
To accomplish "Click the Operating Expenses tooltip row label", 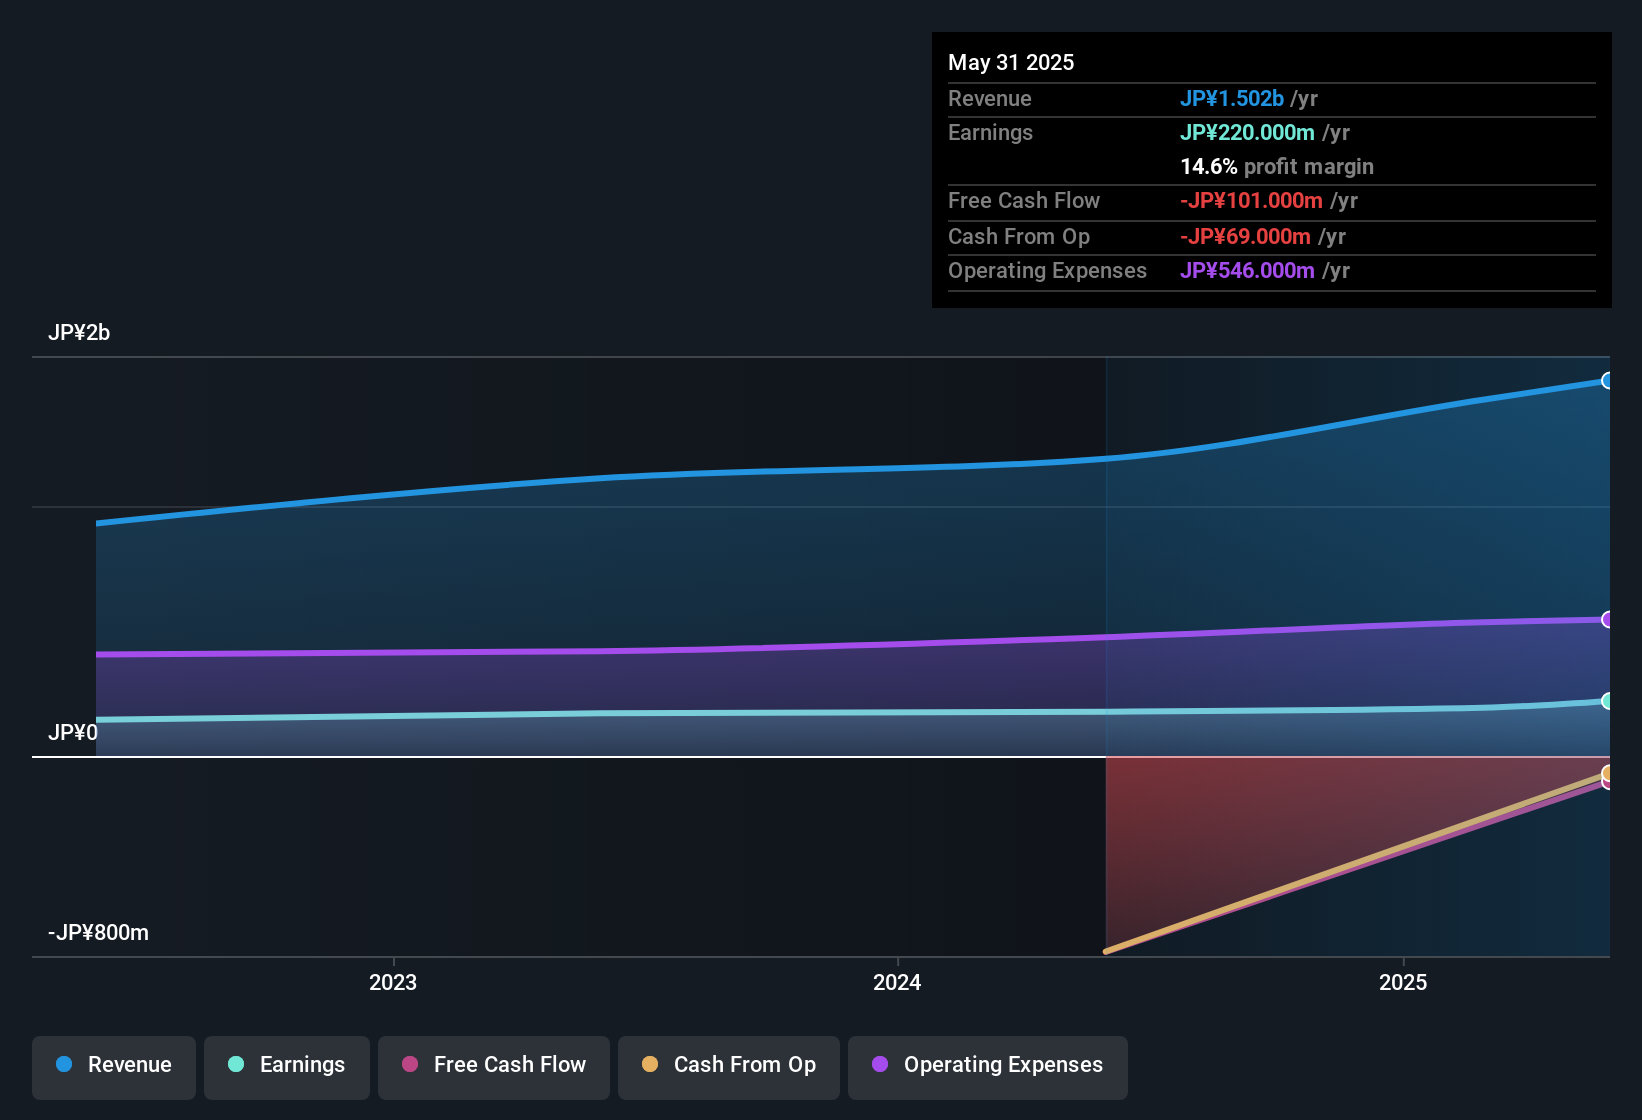I will pyautogui.click(x=1047, y=270).
